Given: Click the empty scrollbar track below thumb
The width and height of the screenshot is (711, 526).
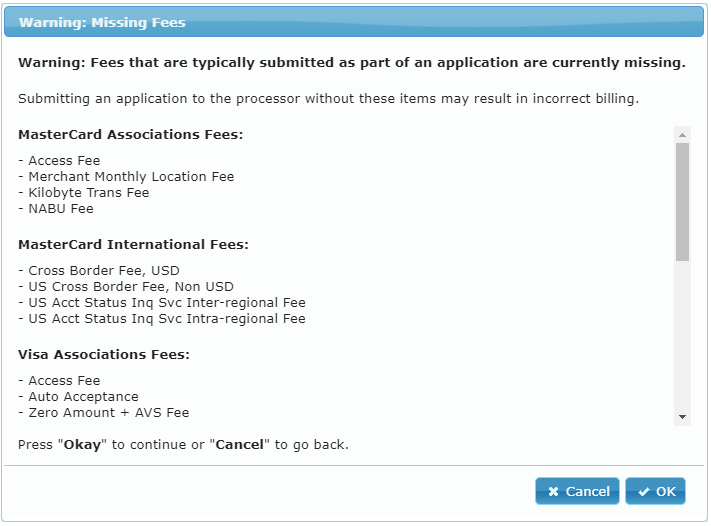Looking at the screenshot, I should 682,336.
